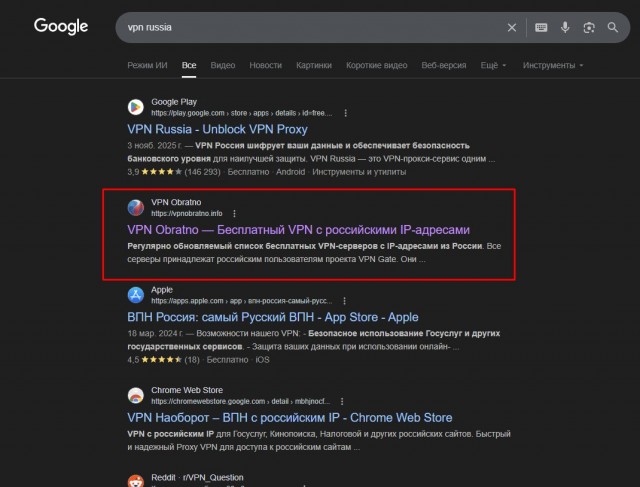Click the Google logo
The image size is (640, 487).
61,27
